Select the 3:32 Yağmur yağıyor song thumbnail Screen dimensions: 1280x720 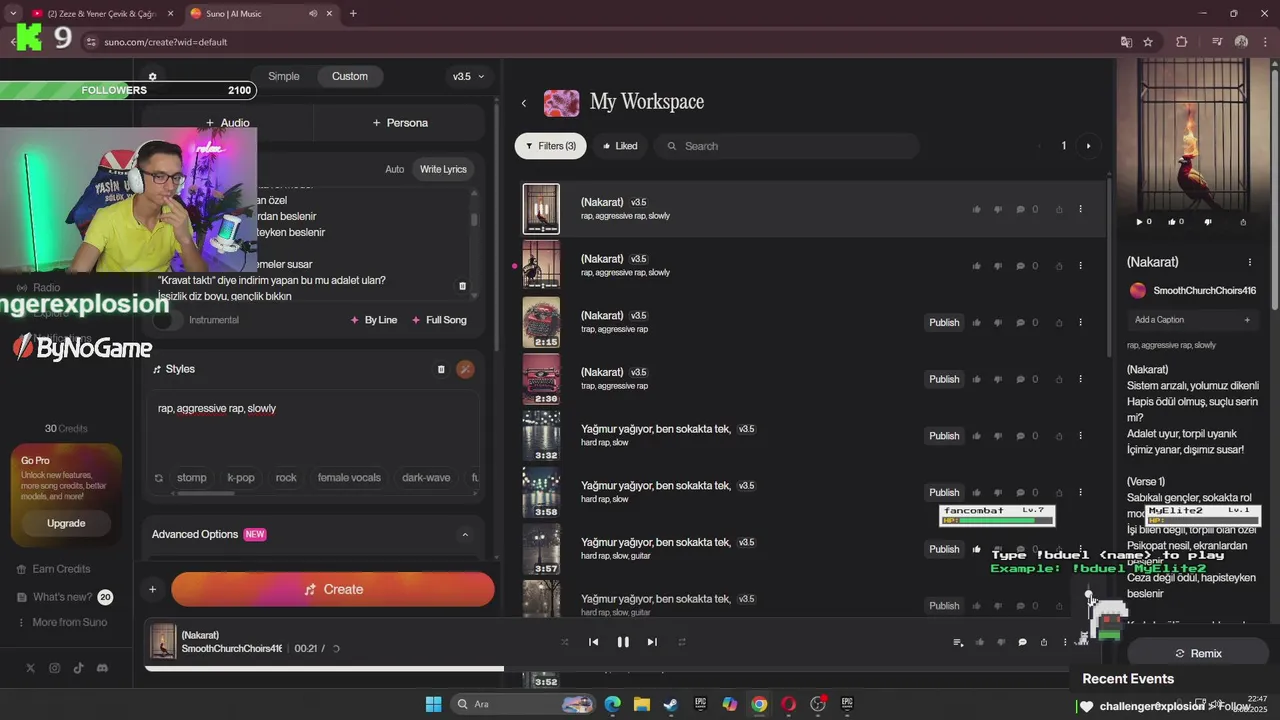[541, 436]
